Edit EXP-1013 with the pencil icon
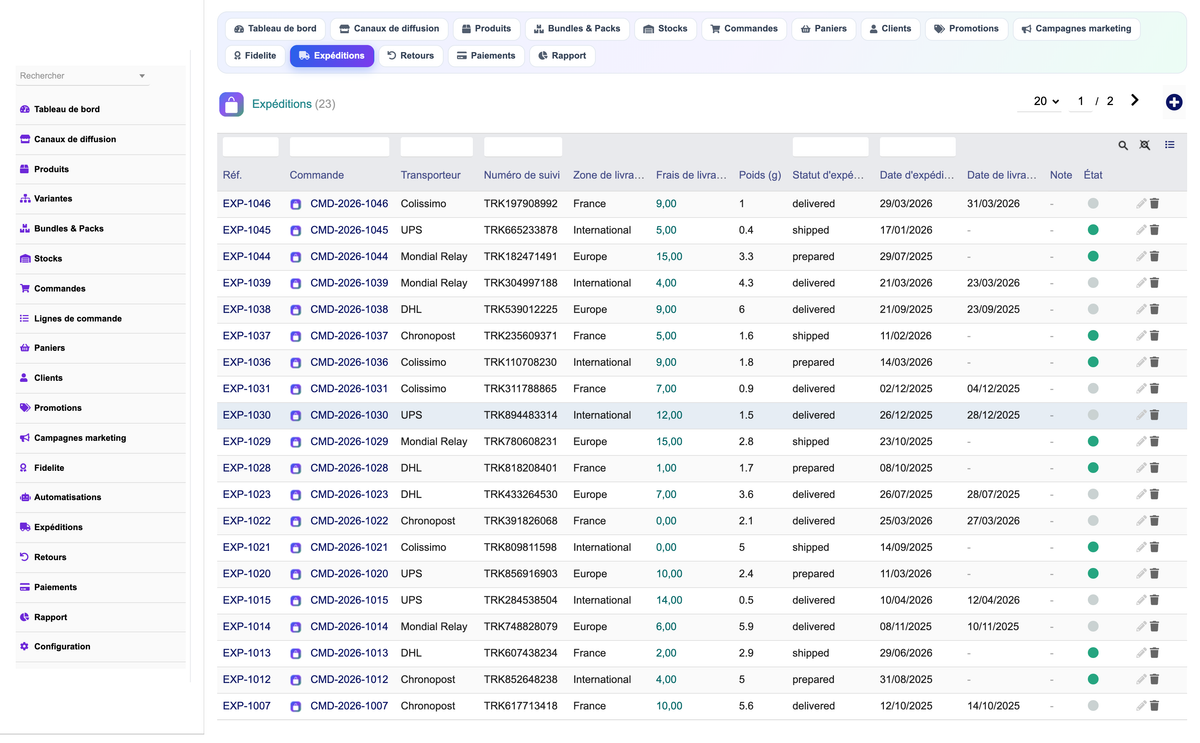Viewport: 1200px width, 743px height. point(1141,653)
